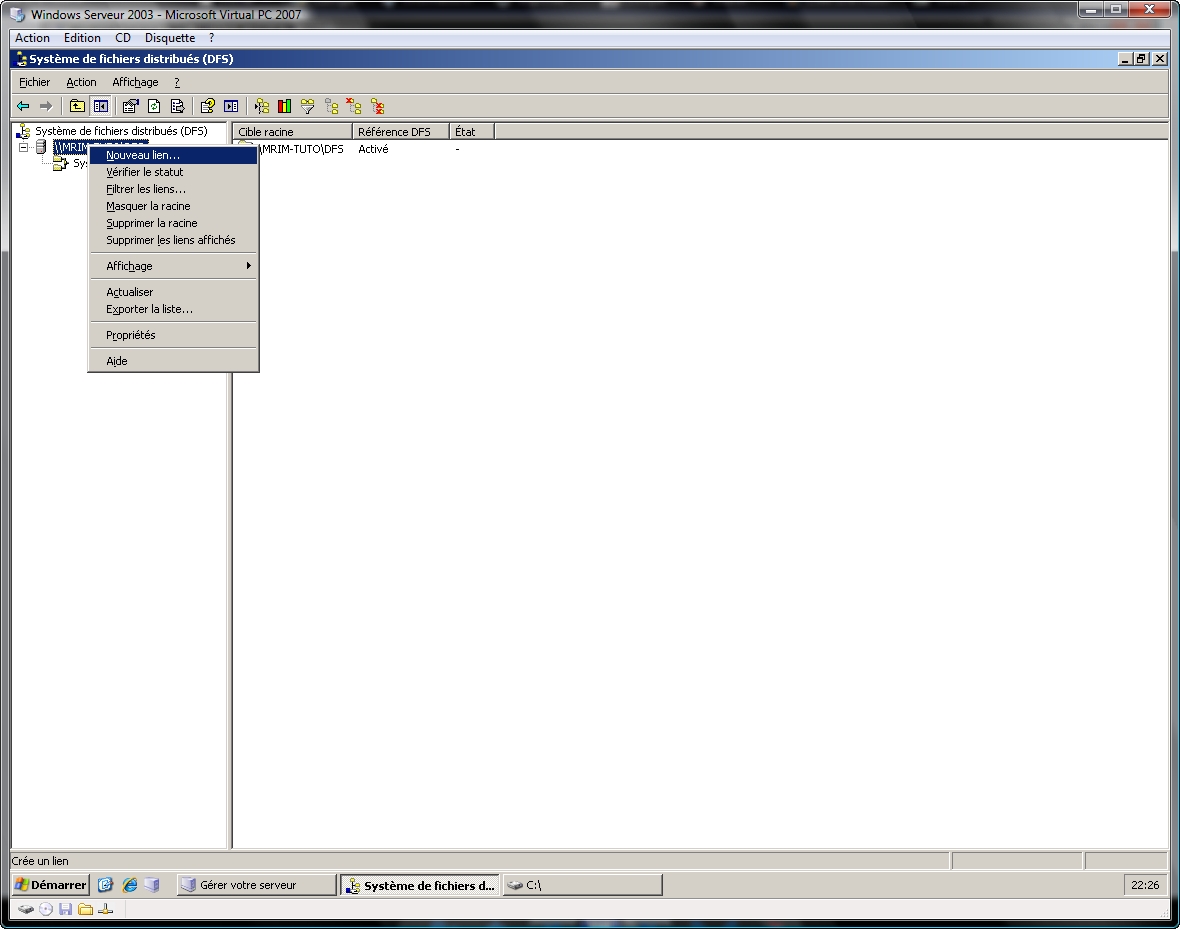Choose Masquer la racine in context menu
The image size is (1180, 929).
tap(173, 206)
